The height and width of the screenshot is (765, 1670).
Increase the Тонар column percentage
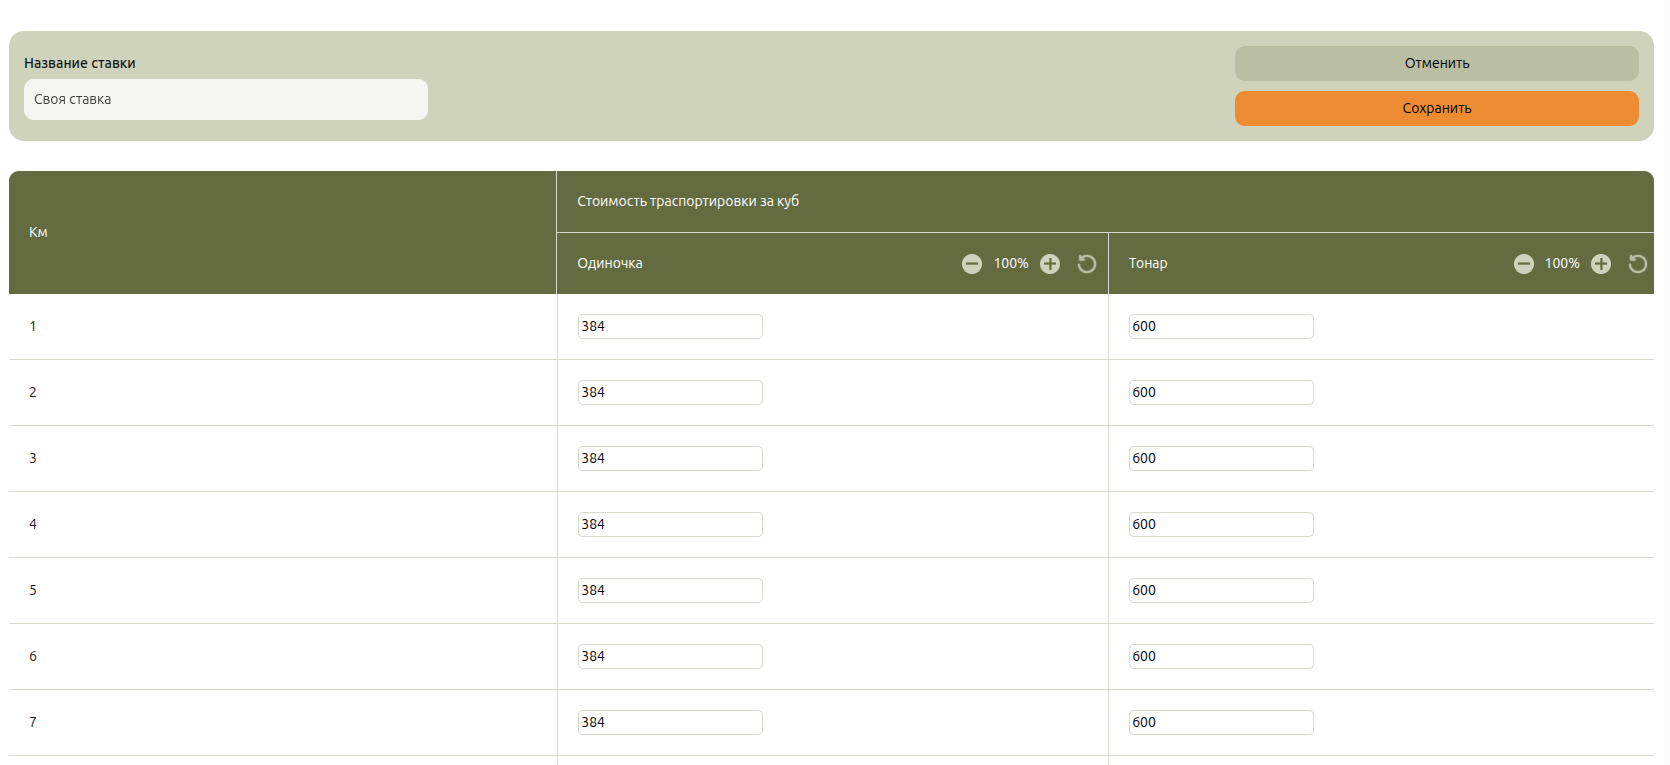[1601, 264]
